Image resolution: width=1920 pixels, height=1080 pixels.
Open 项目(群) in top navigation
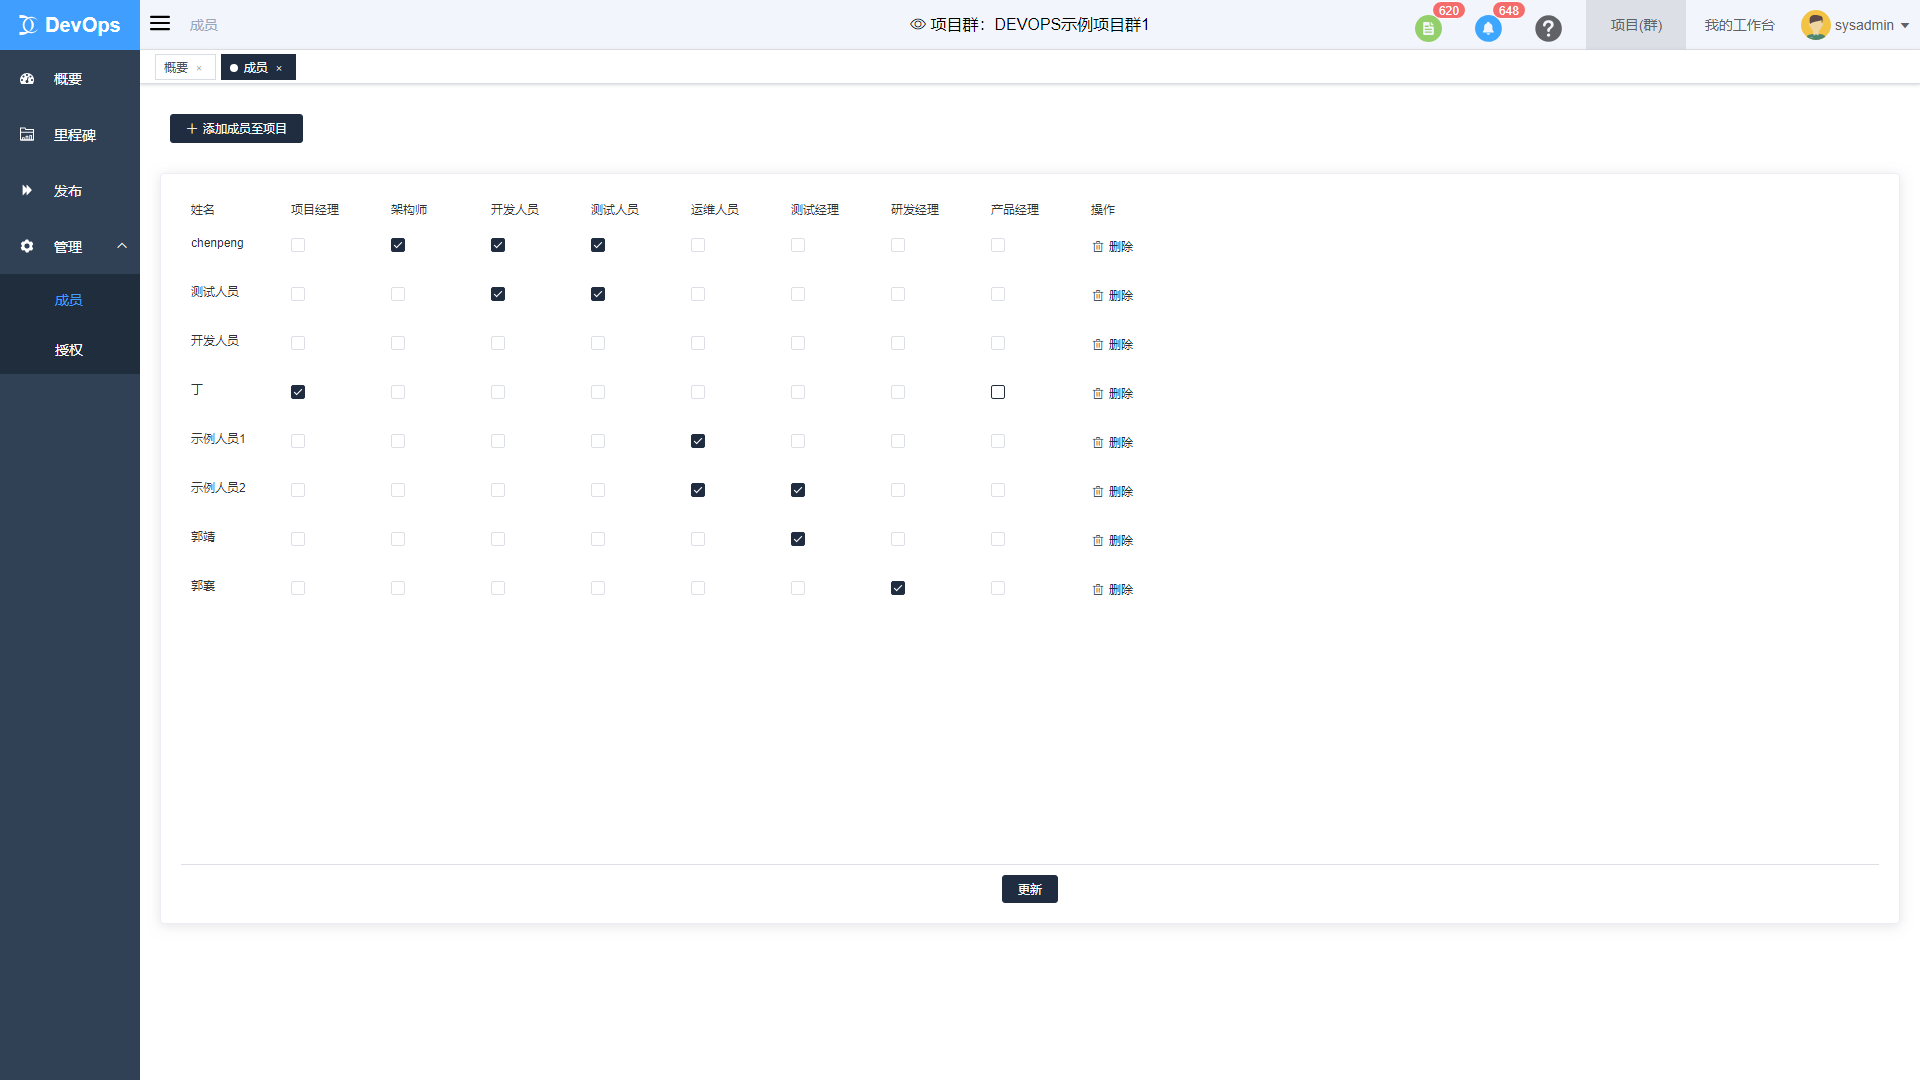click(x=1636, y=25)
